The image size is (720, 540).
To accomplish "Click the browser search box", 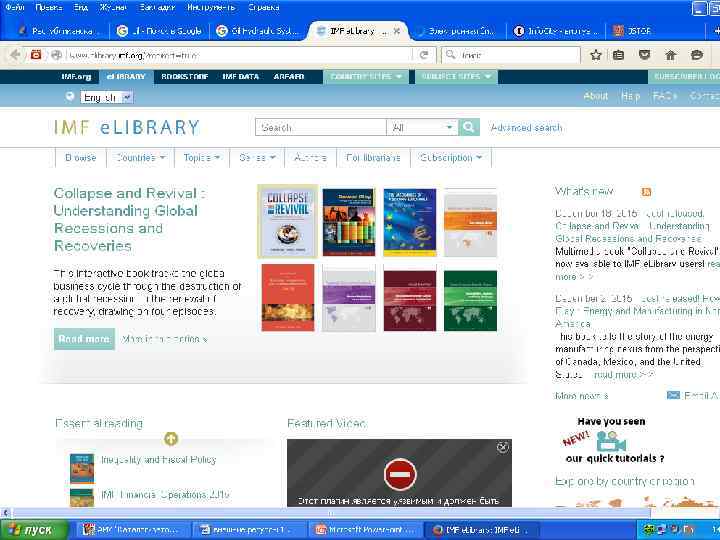I will click(x=511, y=55).
